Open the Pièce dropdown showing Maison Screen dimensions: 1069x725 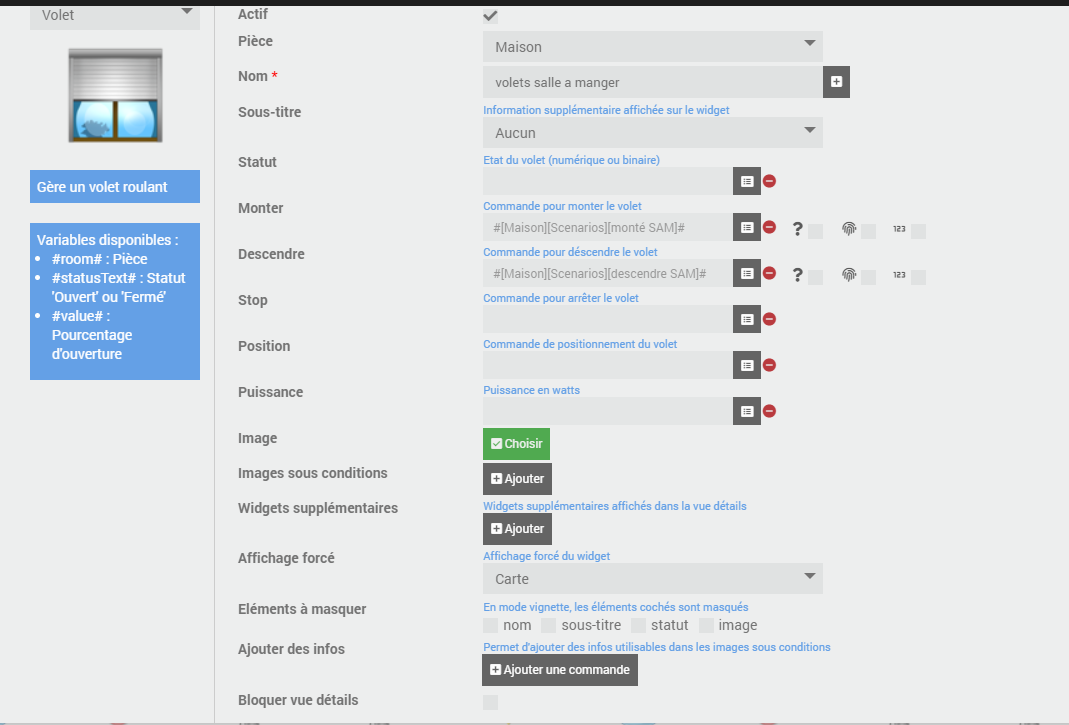[652, 46]
